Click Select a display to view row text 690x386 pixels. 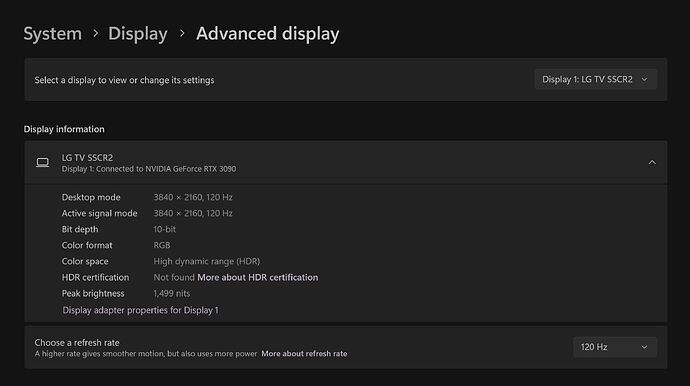(125, 80)
